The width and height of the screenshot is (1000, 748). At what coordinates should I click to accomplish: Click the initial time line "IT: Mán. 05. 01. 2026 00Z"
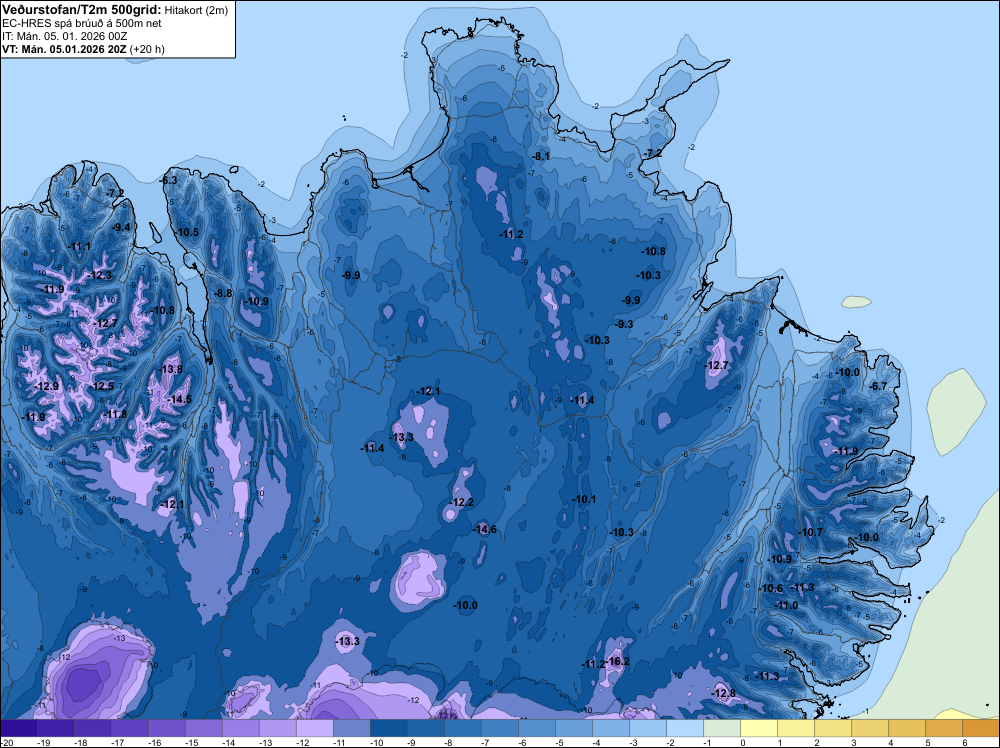click(x=64, y=36)
